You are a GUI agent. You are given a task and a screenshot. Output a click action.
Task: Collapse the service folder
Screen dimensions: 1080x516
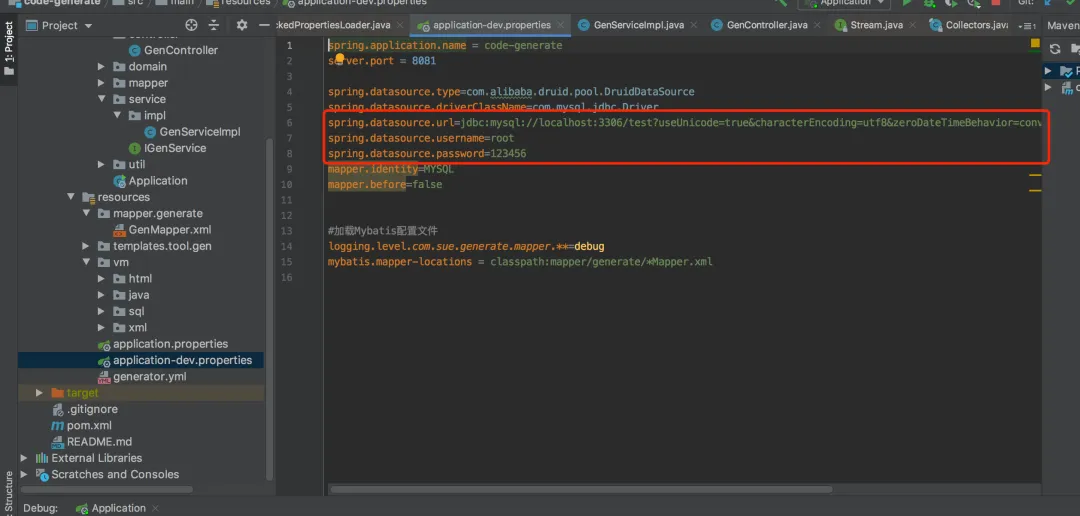[x=102, y=99]
